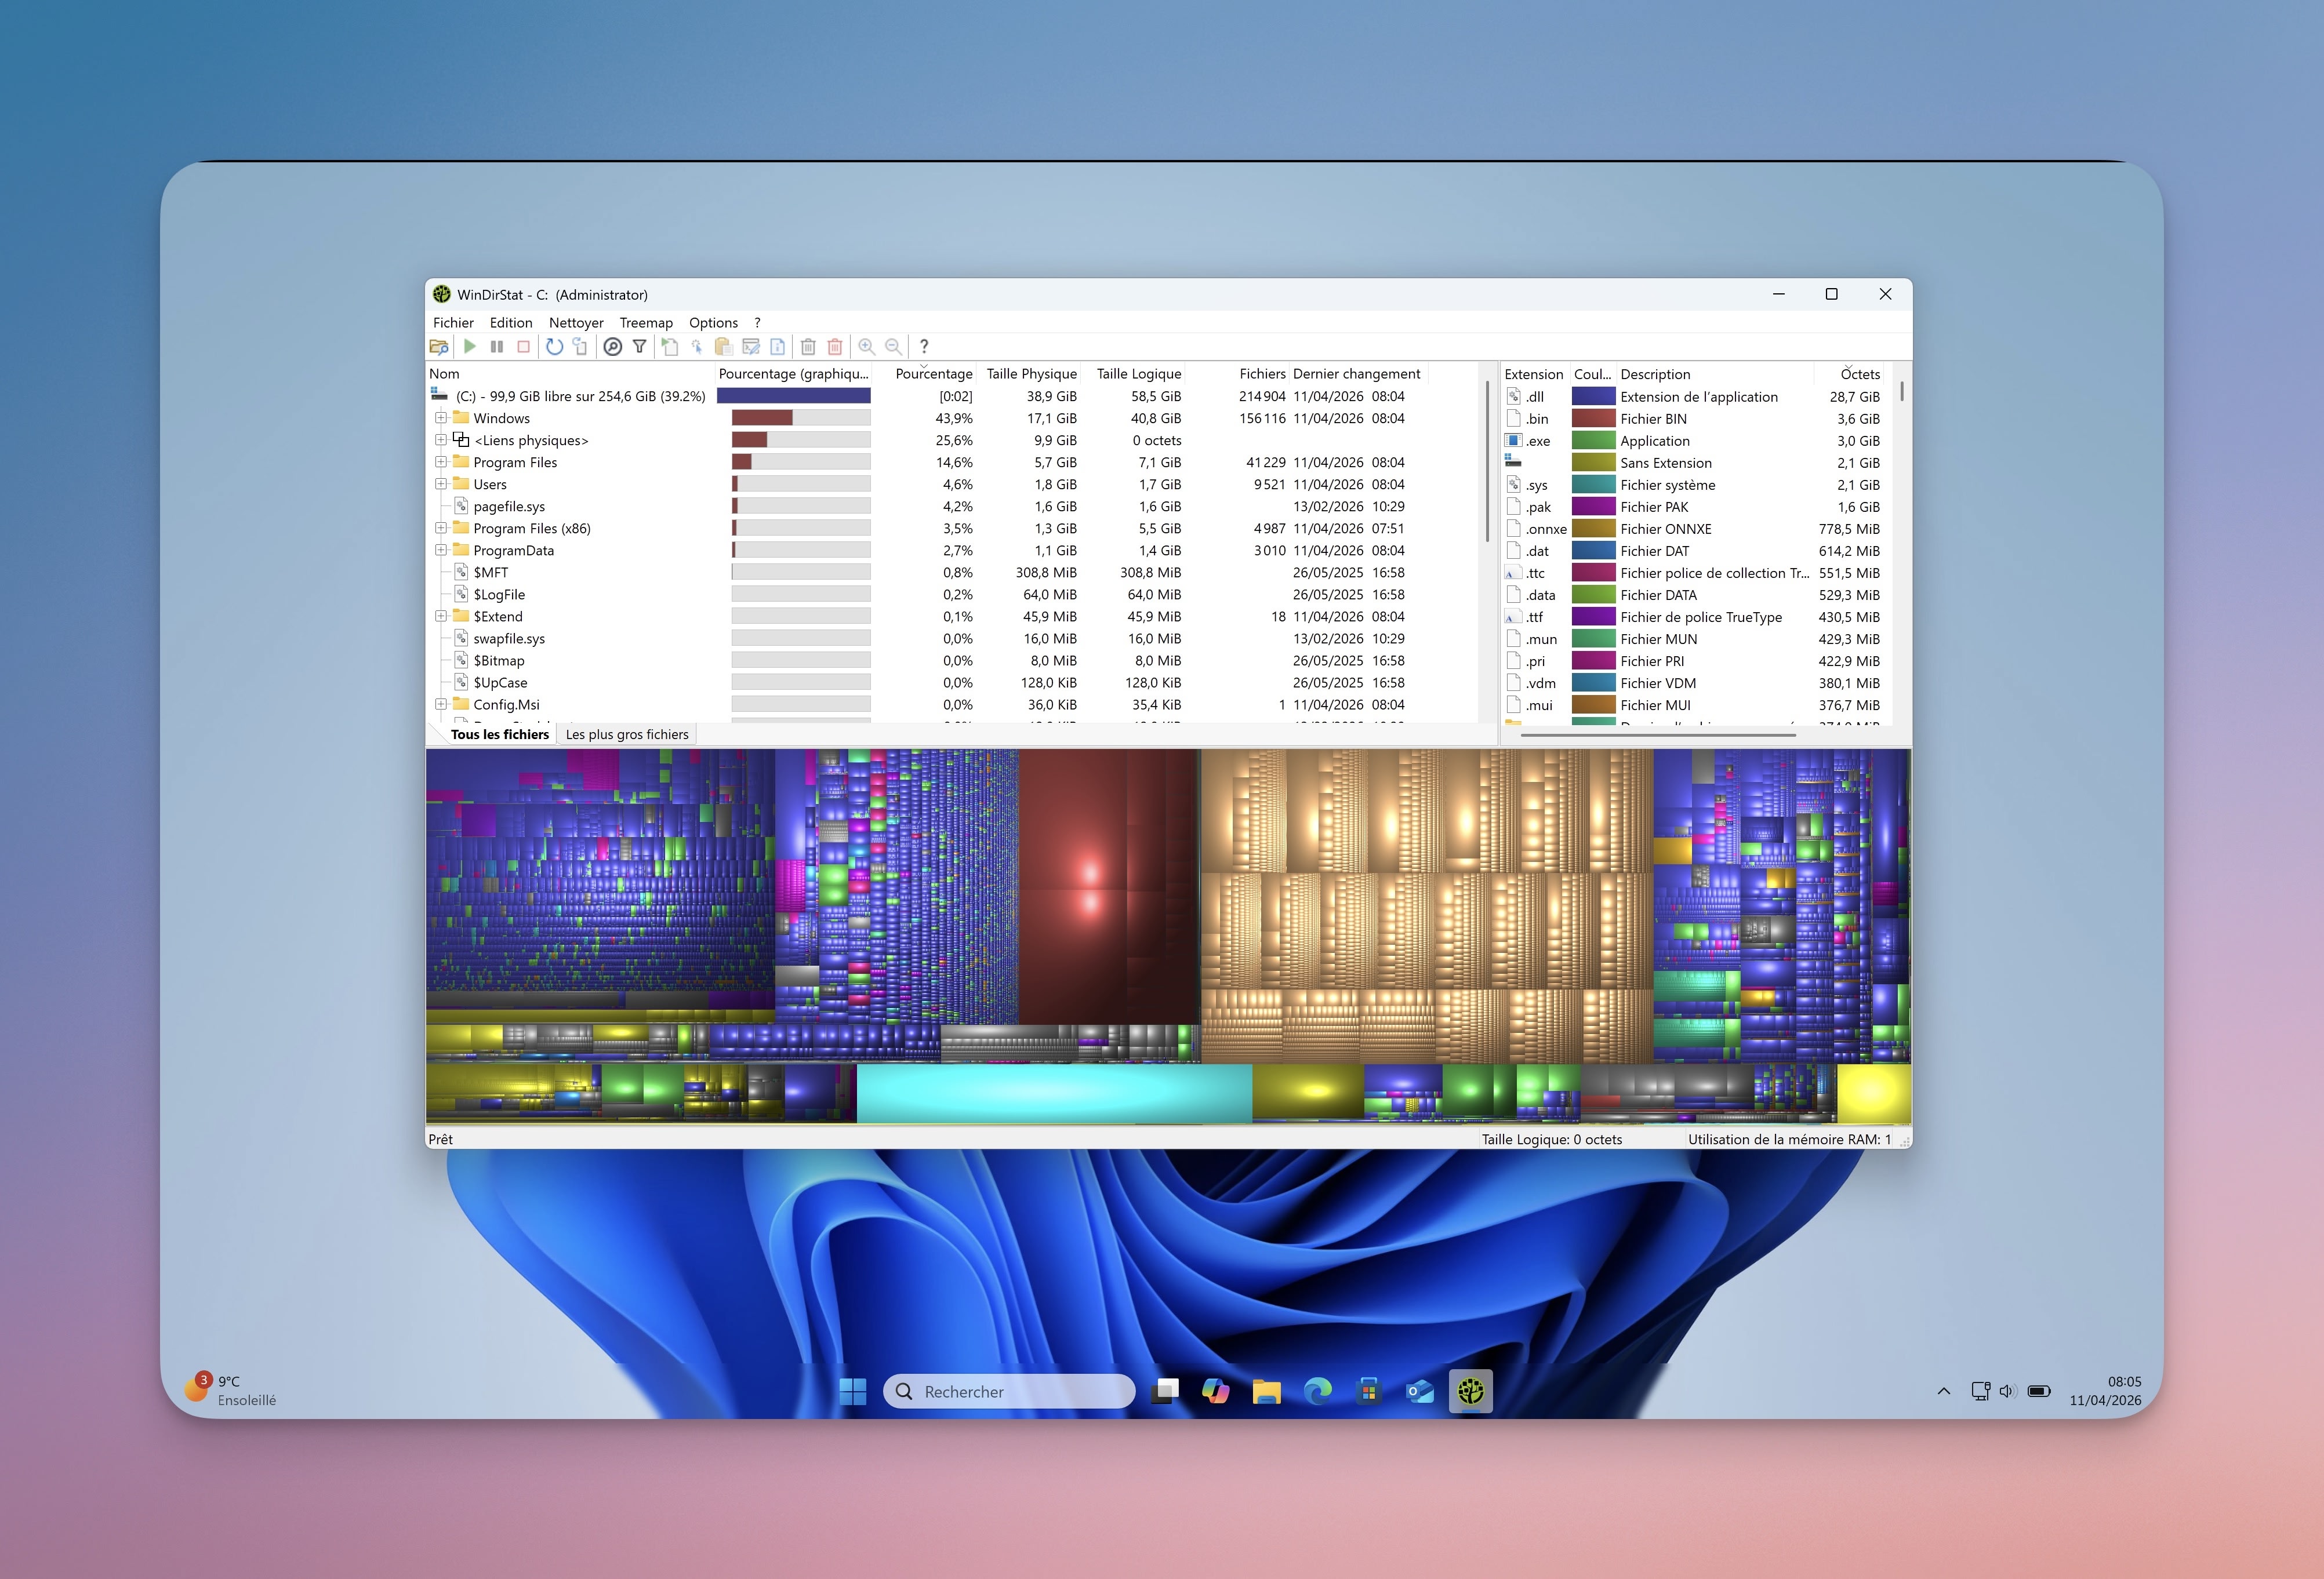Image resolution: width=2324 pixels, height=1579 pixels.
Task: Refresh the whole drive via the Refresh icon
Action: [555, 347]
